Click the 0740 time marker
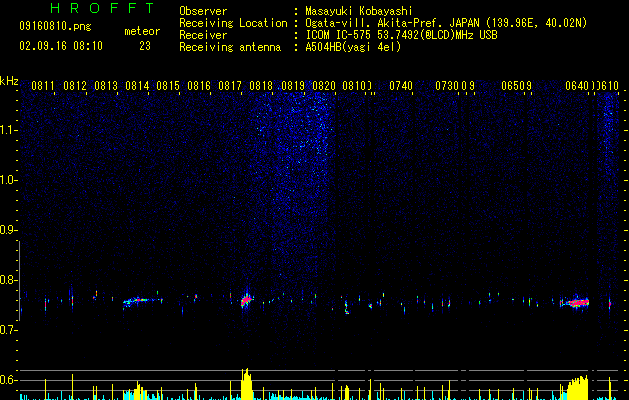The image size is (629, 400). click(401, 86)
